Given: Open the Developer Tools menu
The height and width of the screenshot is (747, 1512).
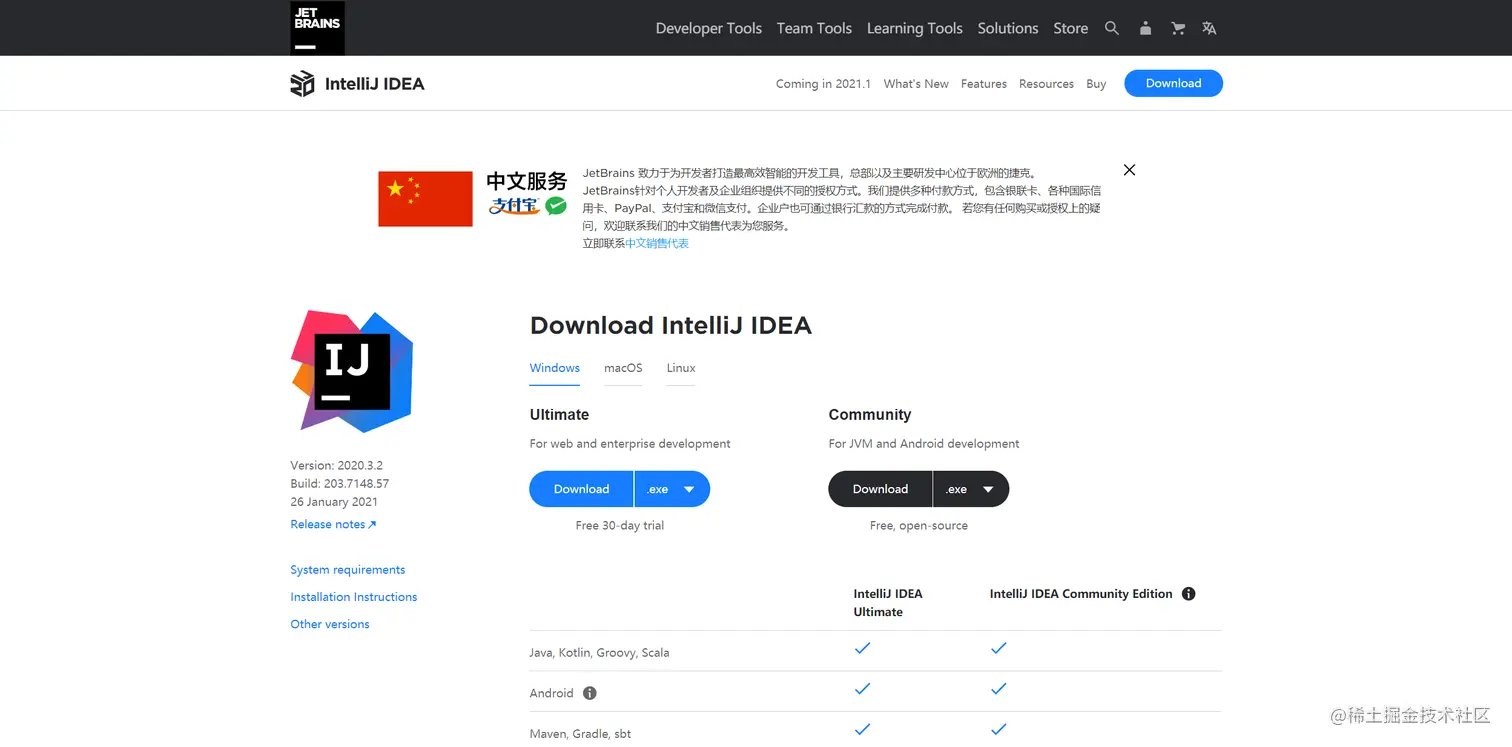Looking at the screenshot, I should pos(709,28).
